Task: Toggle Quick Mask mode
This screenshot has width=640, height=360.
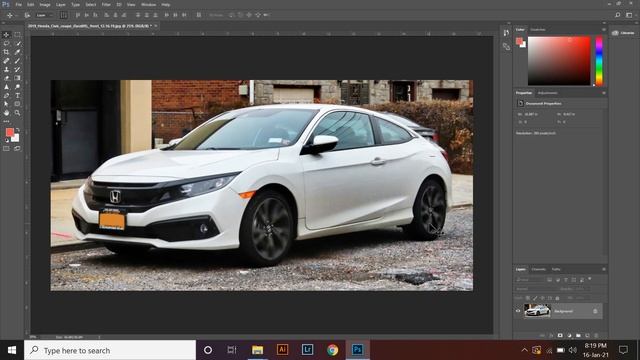Action: (6, 149)
